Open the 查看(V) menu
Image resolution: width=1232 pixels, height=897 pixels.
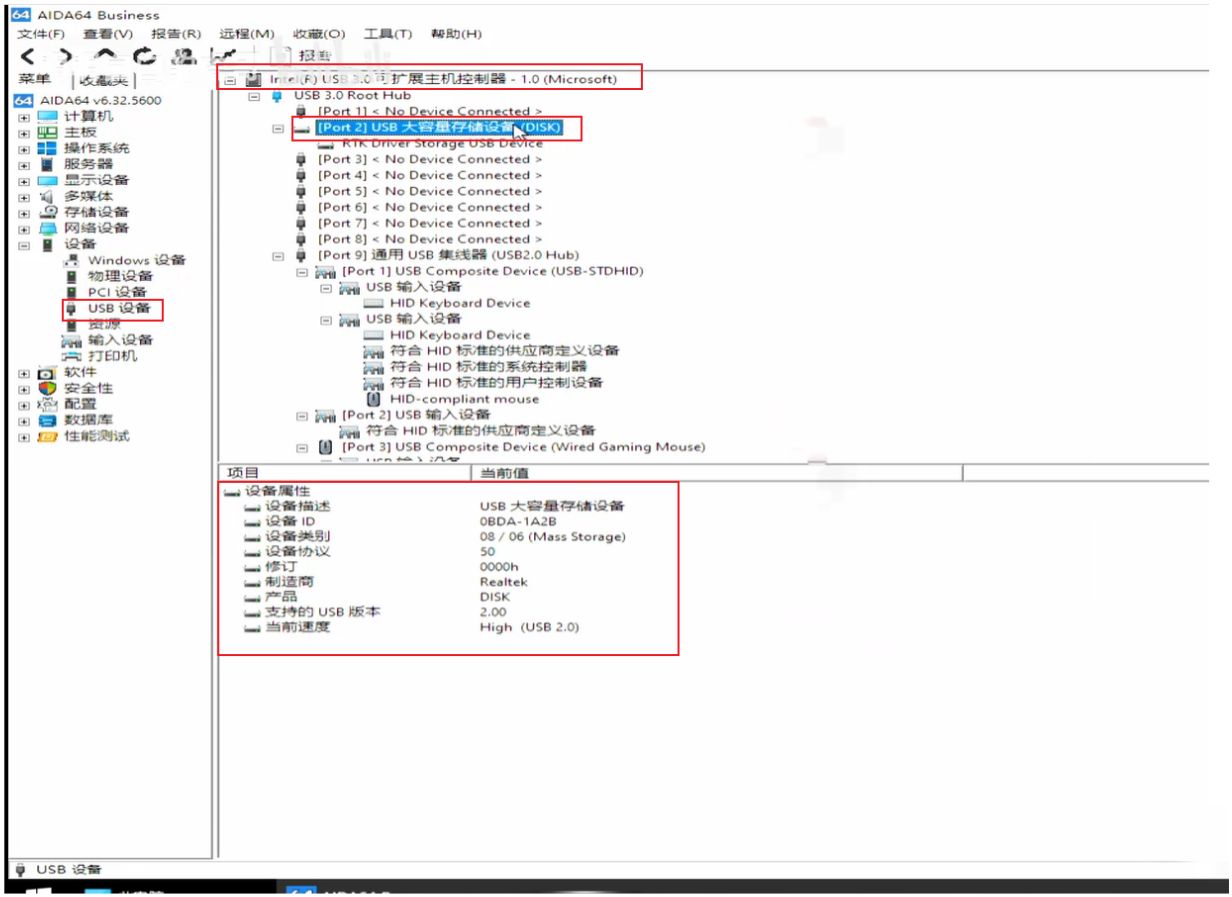(108, 34)
